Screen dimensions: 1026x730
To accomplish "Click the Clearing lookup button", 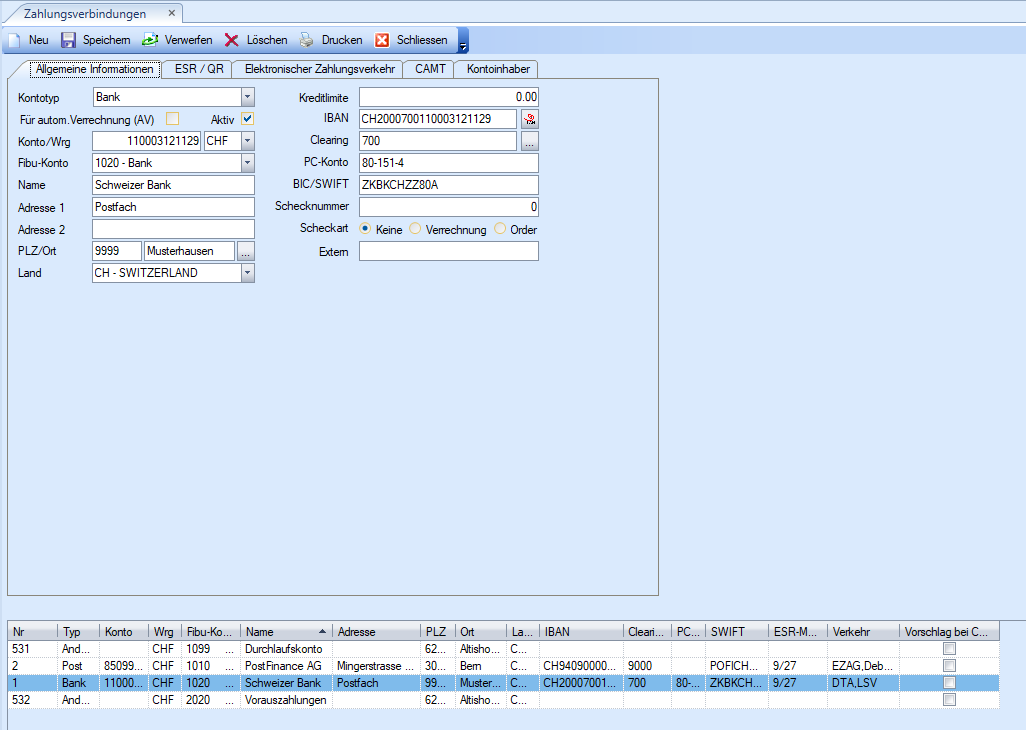I will [x=529, y=141].
